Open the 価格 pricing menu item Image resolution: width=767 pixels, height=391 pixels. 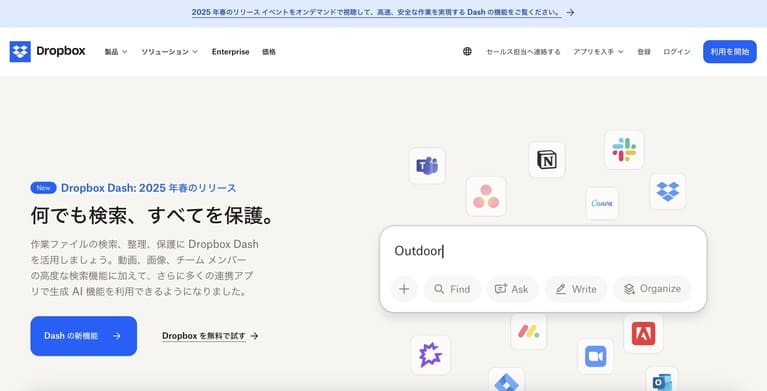pyautogui.click(x=269, y=51)
